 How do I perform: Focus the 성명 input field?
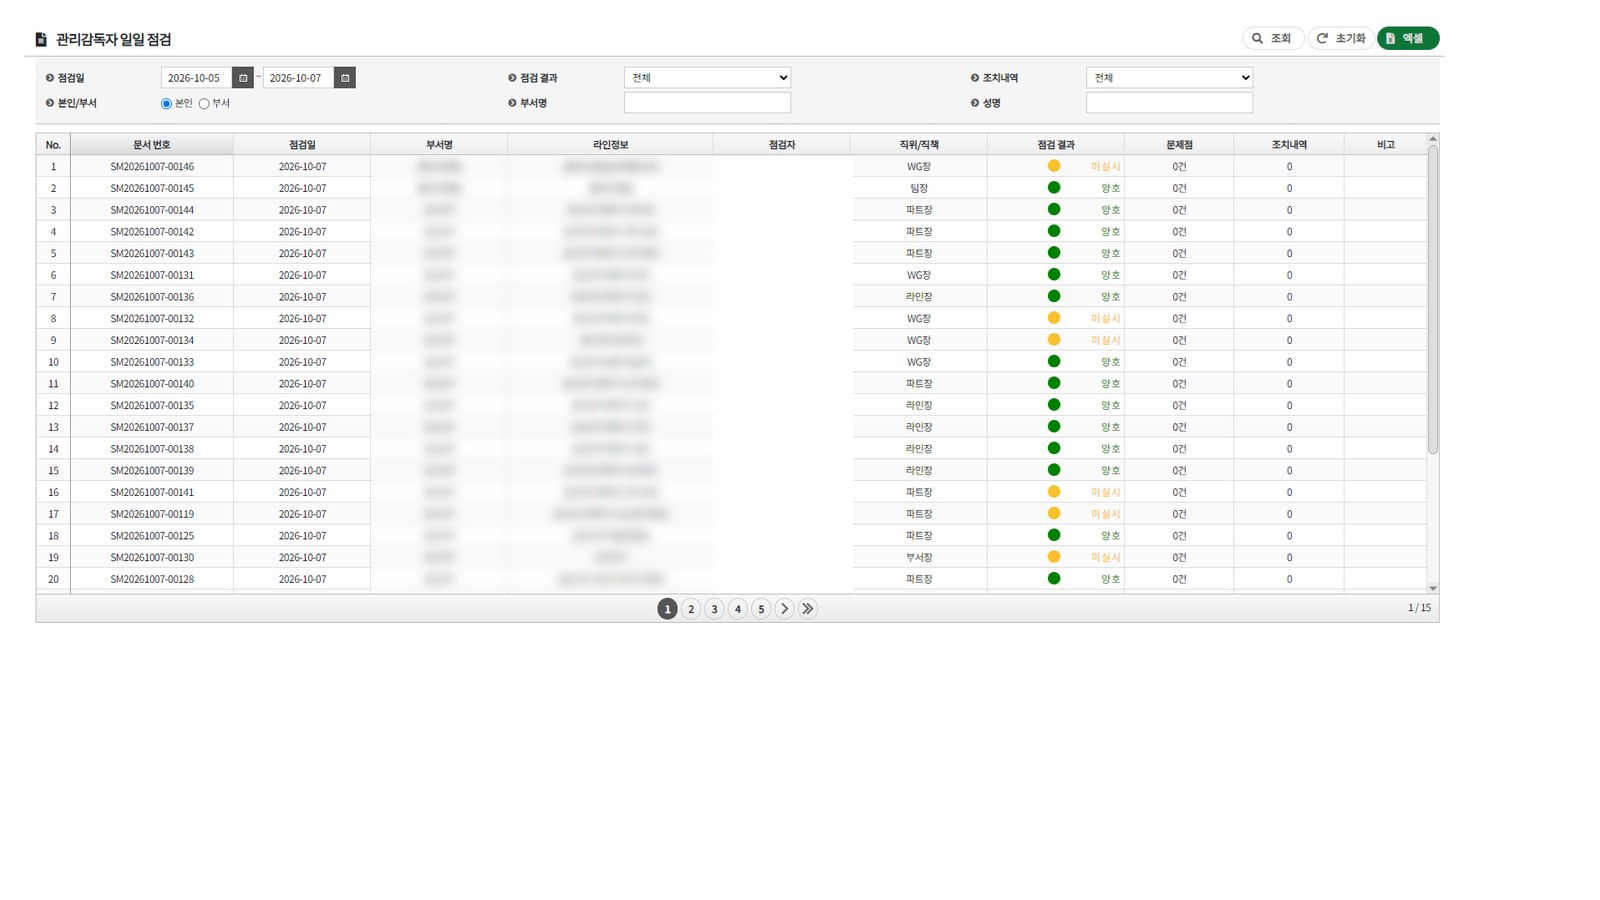[x=1169, y=103]
